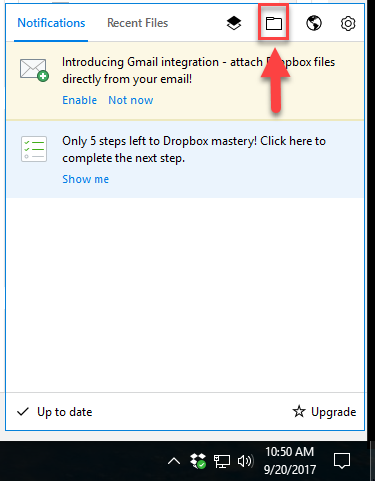Open the settings gear icon

(348, 23)
